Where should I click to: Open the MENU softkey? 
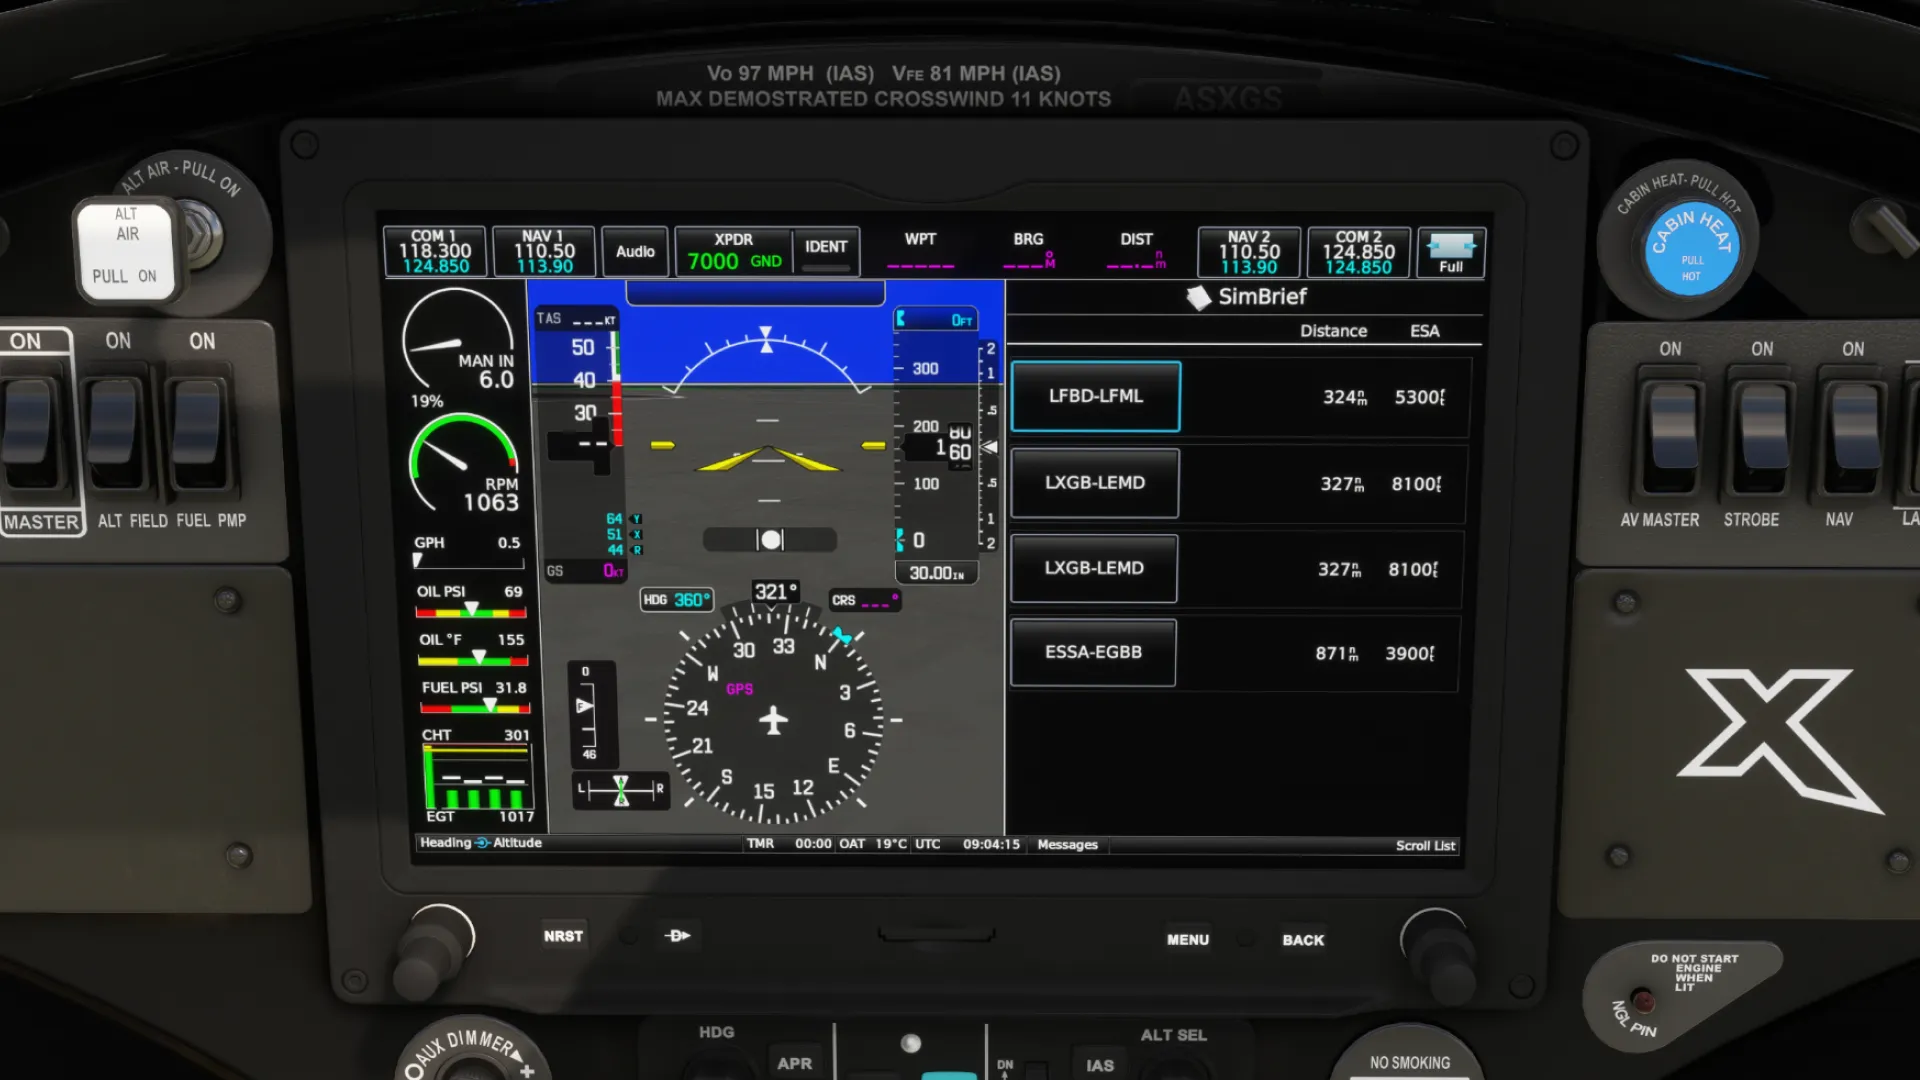[1187, 938]
